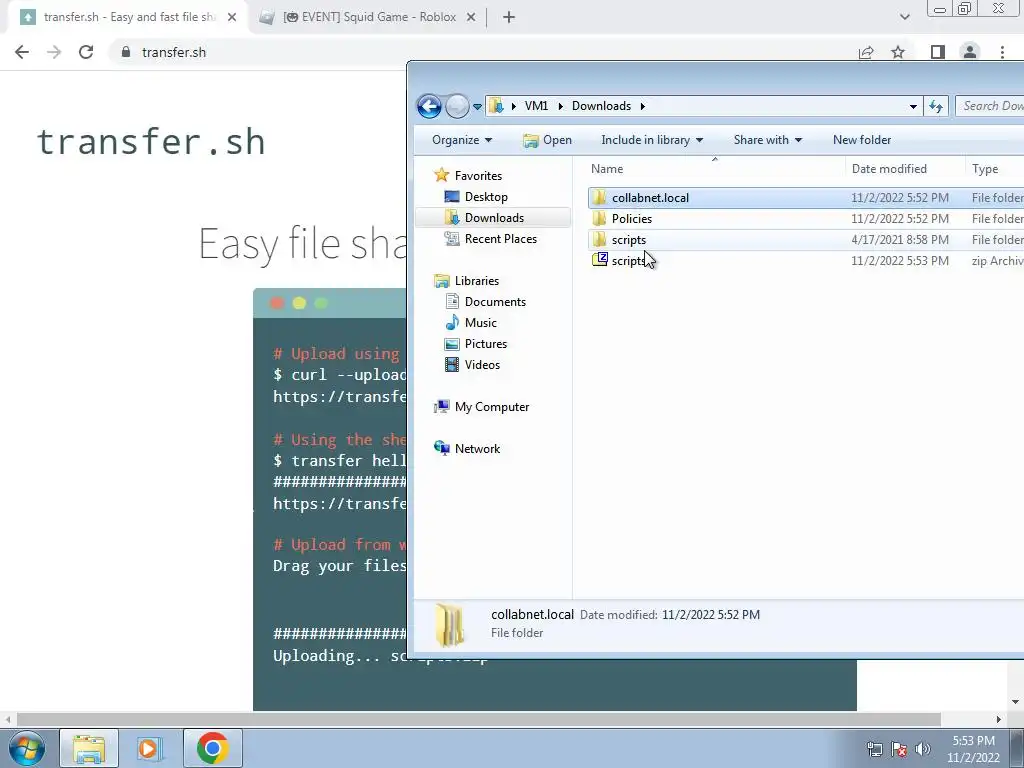Click the network tray icon

[874, 749]
